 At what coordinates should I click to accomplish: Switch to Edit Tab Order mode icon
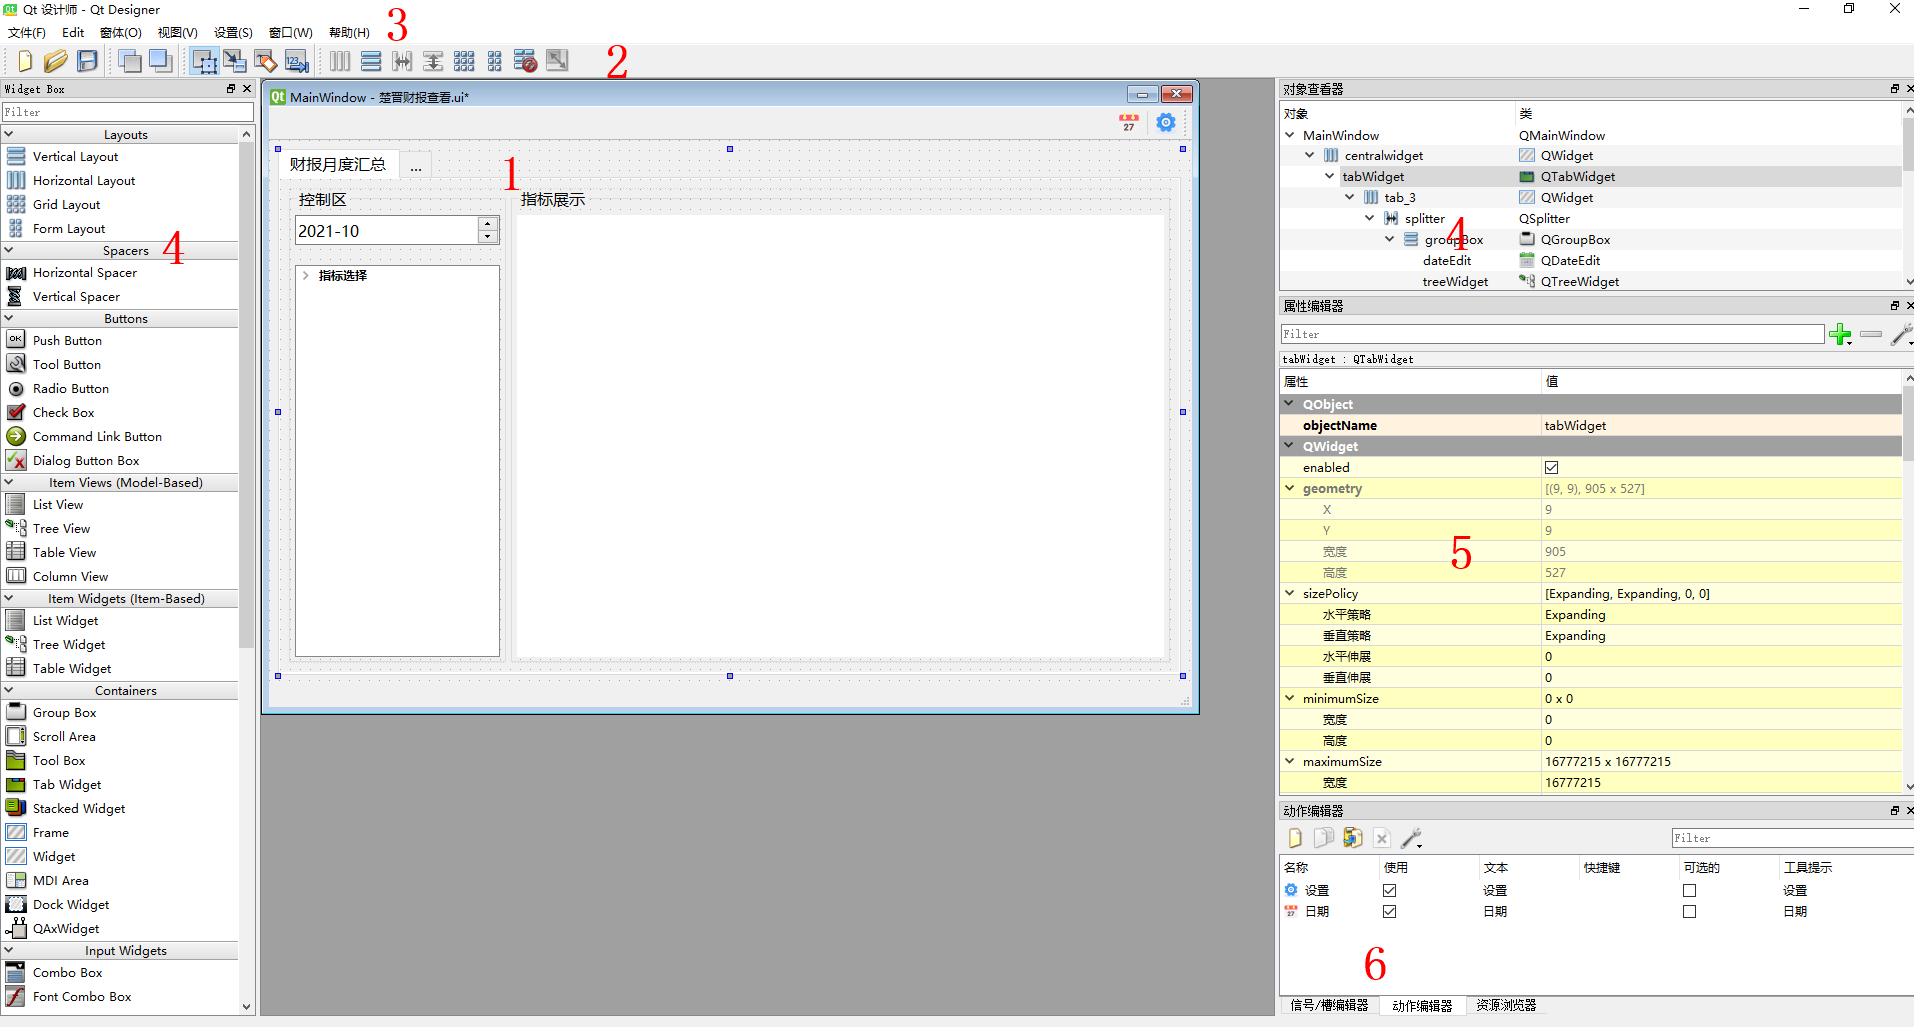(x=297, y=61)
